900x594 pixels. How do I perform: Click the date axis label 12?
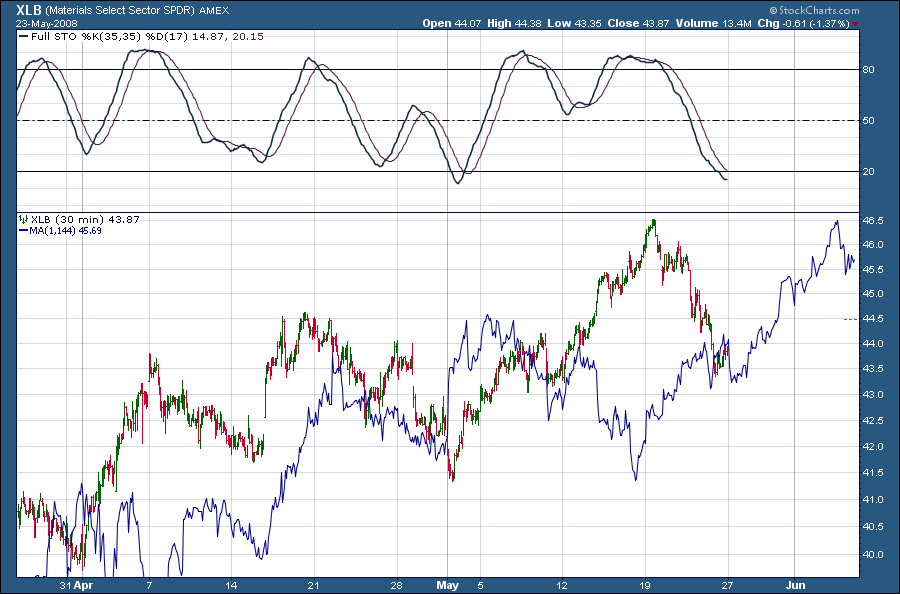click(561, 585)
